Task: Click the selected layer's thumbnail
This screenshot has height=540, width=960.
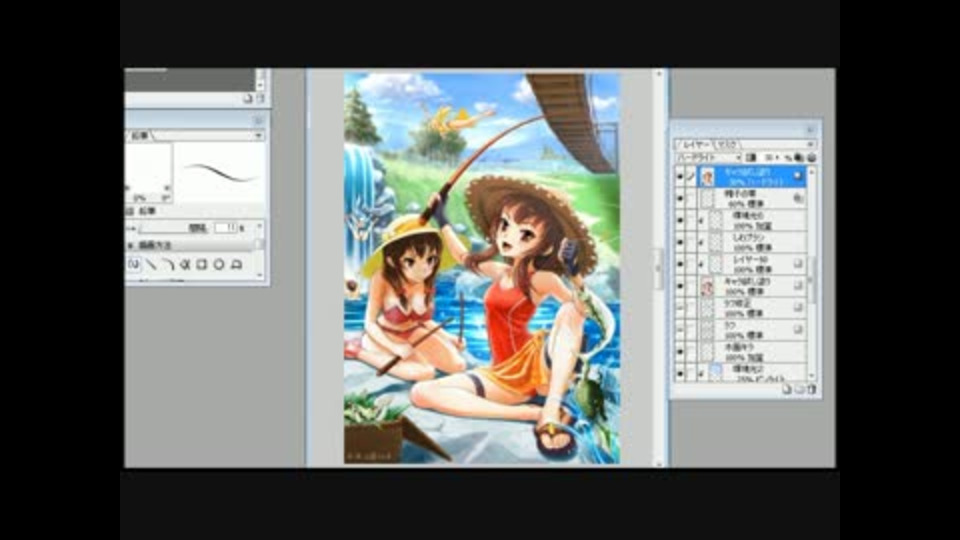Action: pyautogui.click(x=708, y=176)
